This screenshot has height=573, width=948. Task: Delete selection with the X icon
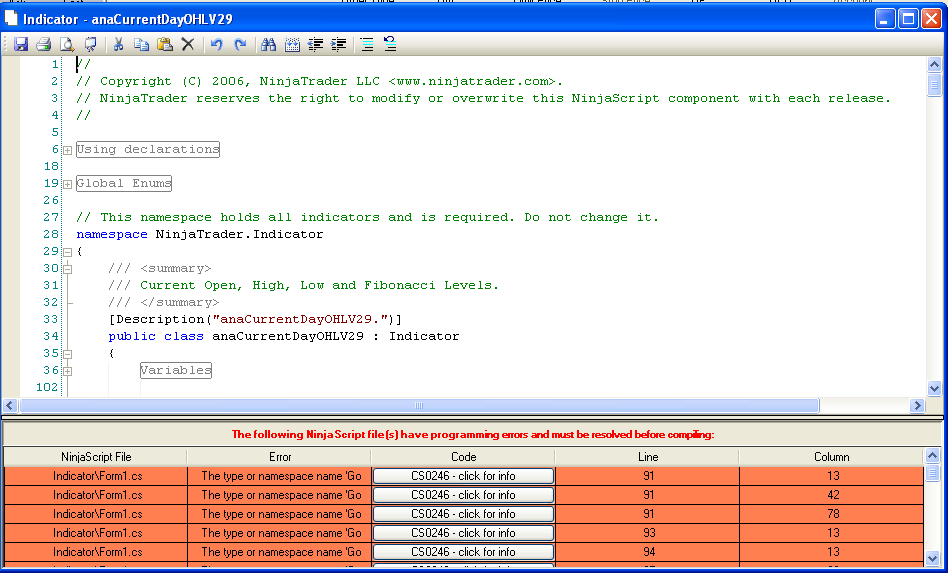tap(188, 44)
